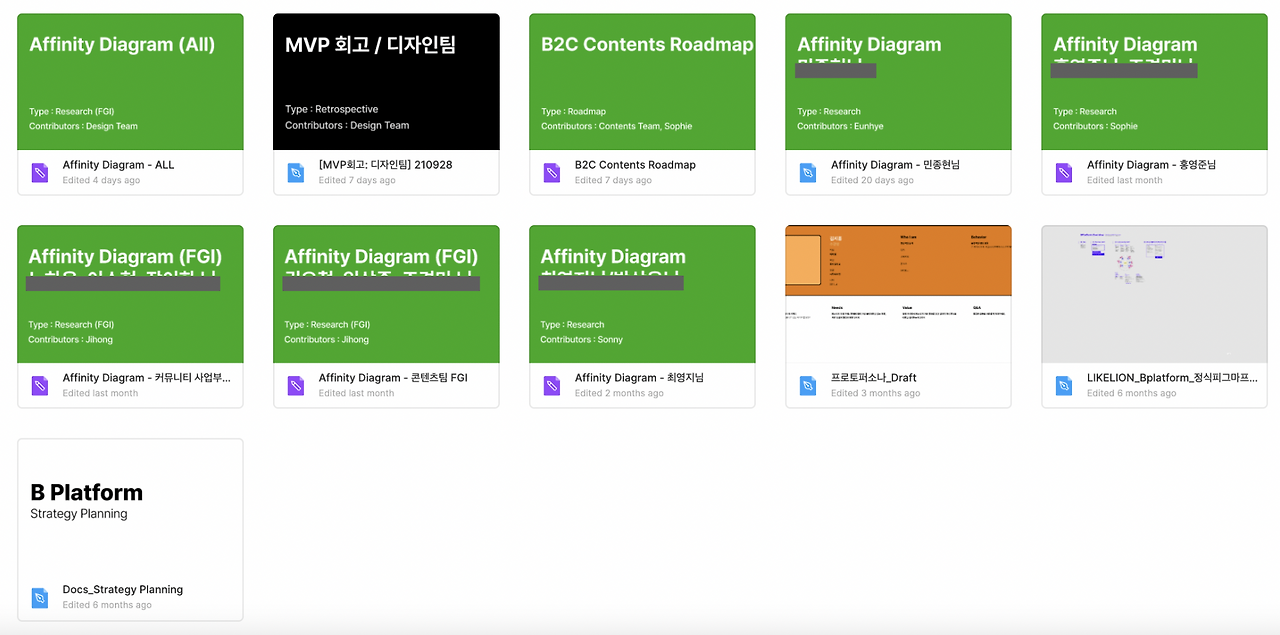
Task: Open the thumbnail with Contributors : Sophie, Type Research
Action: 1154,82
